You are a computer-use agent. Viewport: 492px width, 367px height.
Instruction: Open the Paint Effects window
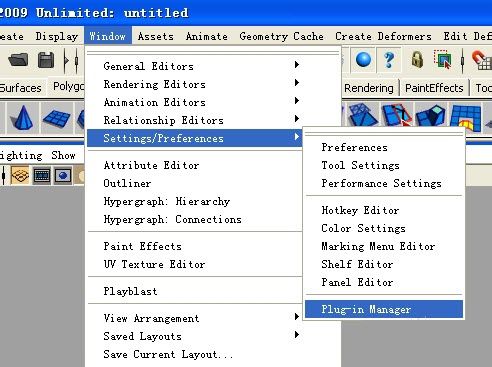click(x=194, y=246)
